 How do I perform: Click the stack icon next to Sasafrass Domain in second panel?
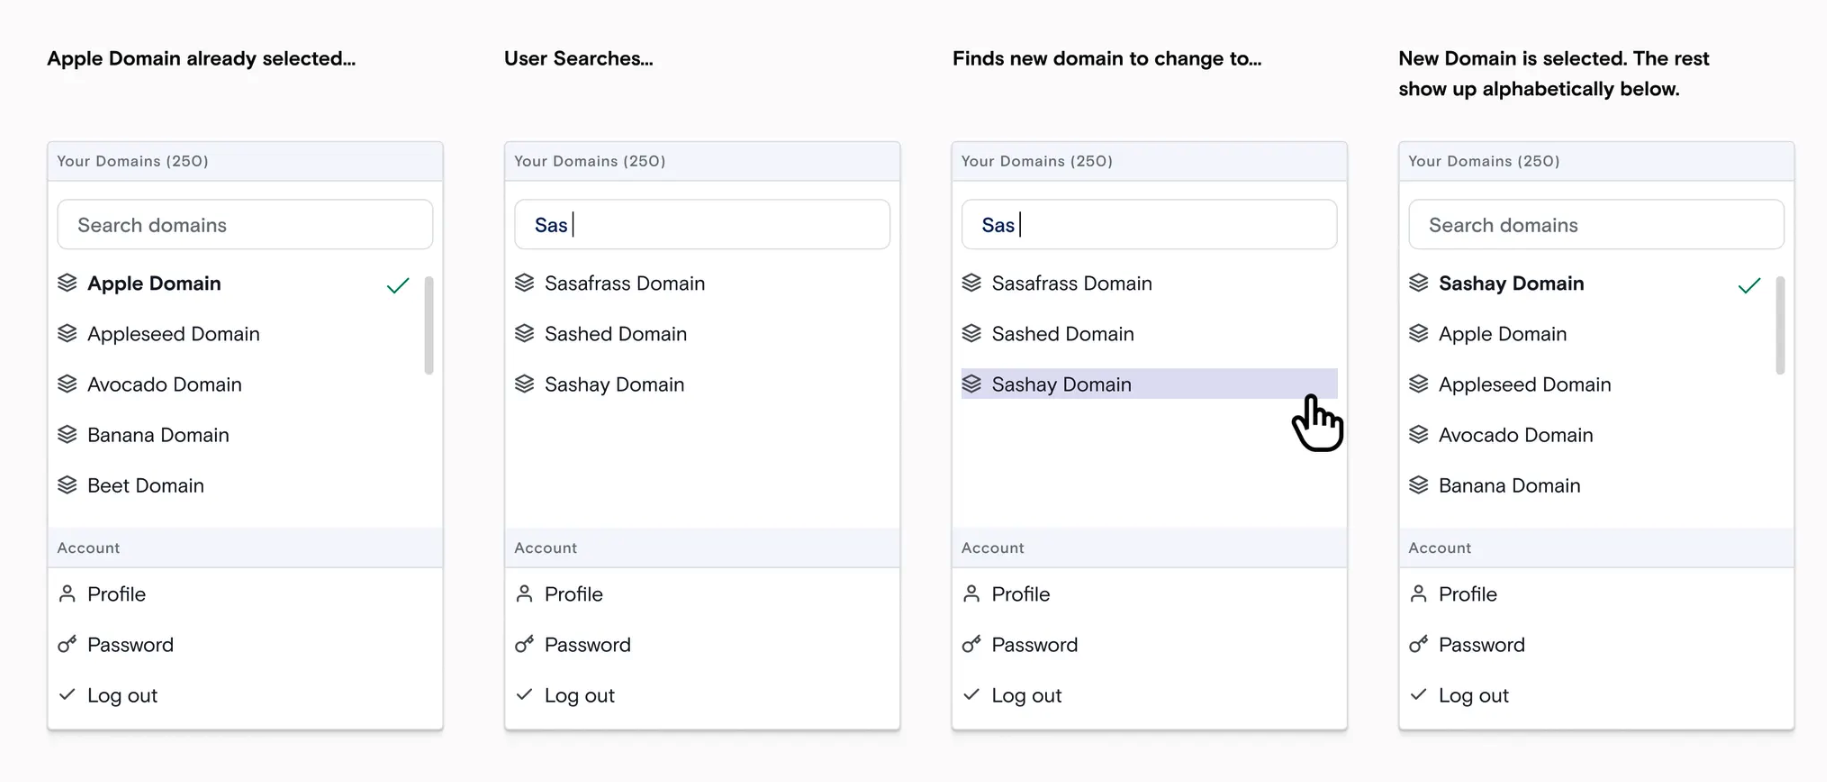coord(524,283)
